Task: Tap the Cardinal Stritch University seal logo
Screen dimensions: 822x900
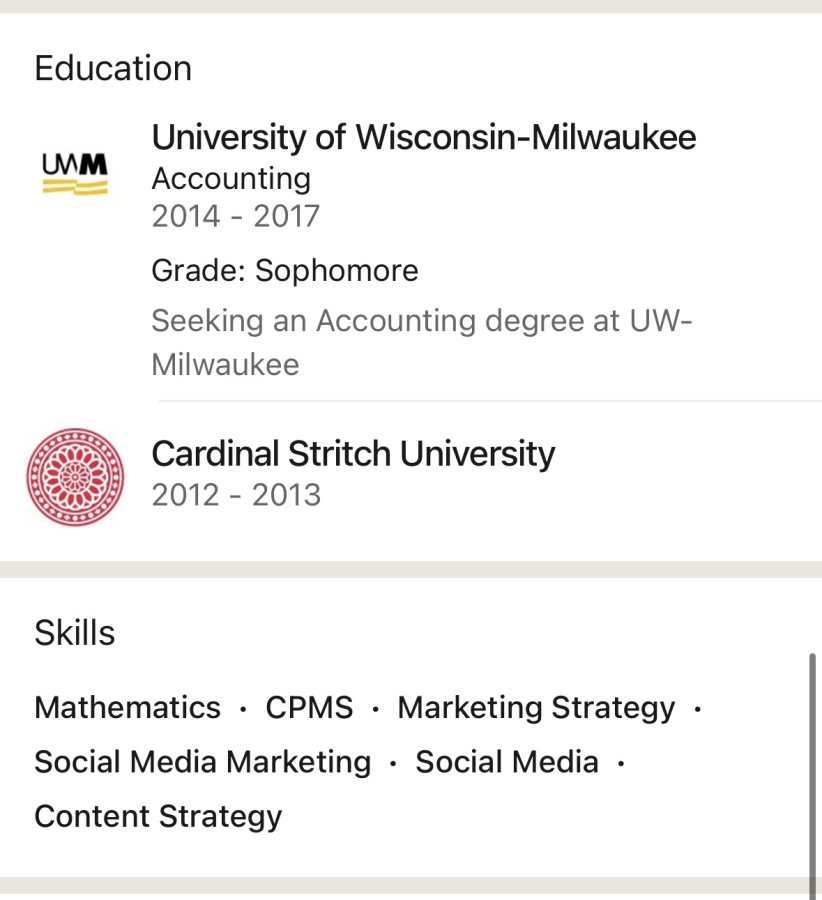Action: 75,476
